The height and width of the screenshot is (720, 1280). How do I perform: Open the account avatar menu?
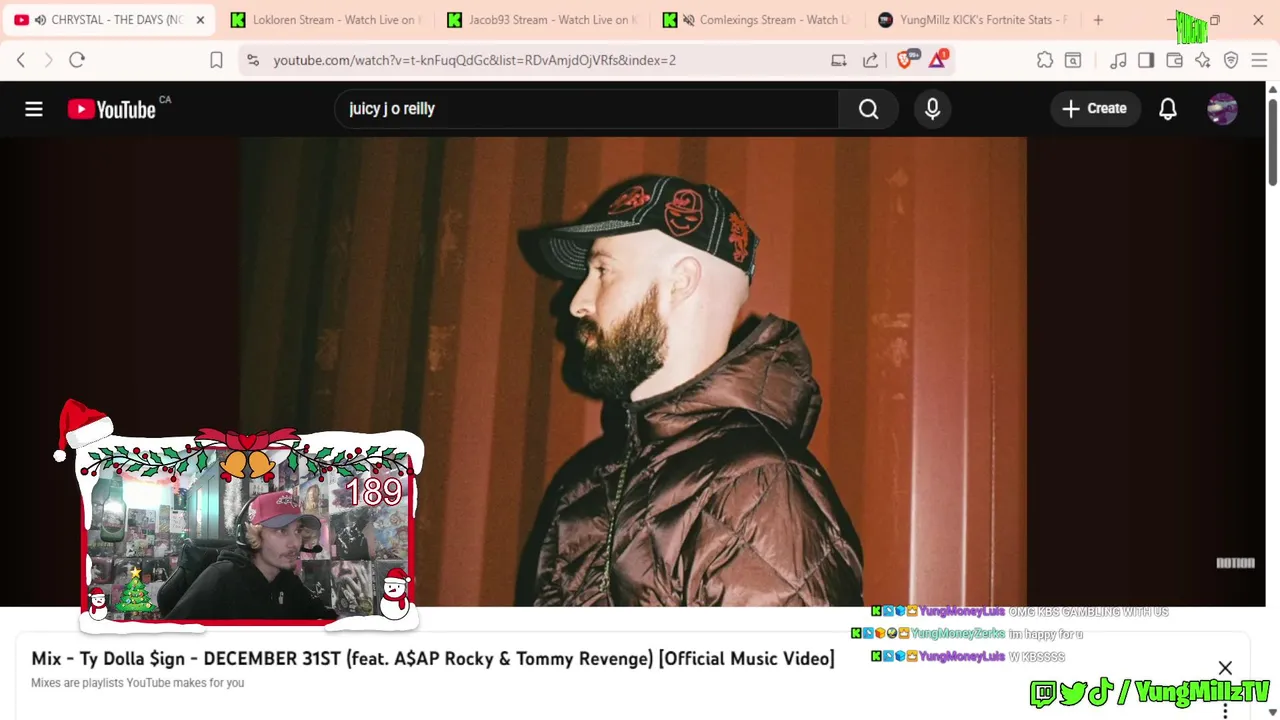tap(1222, 109)
